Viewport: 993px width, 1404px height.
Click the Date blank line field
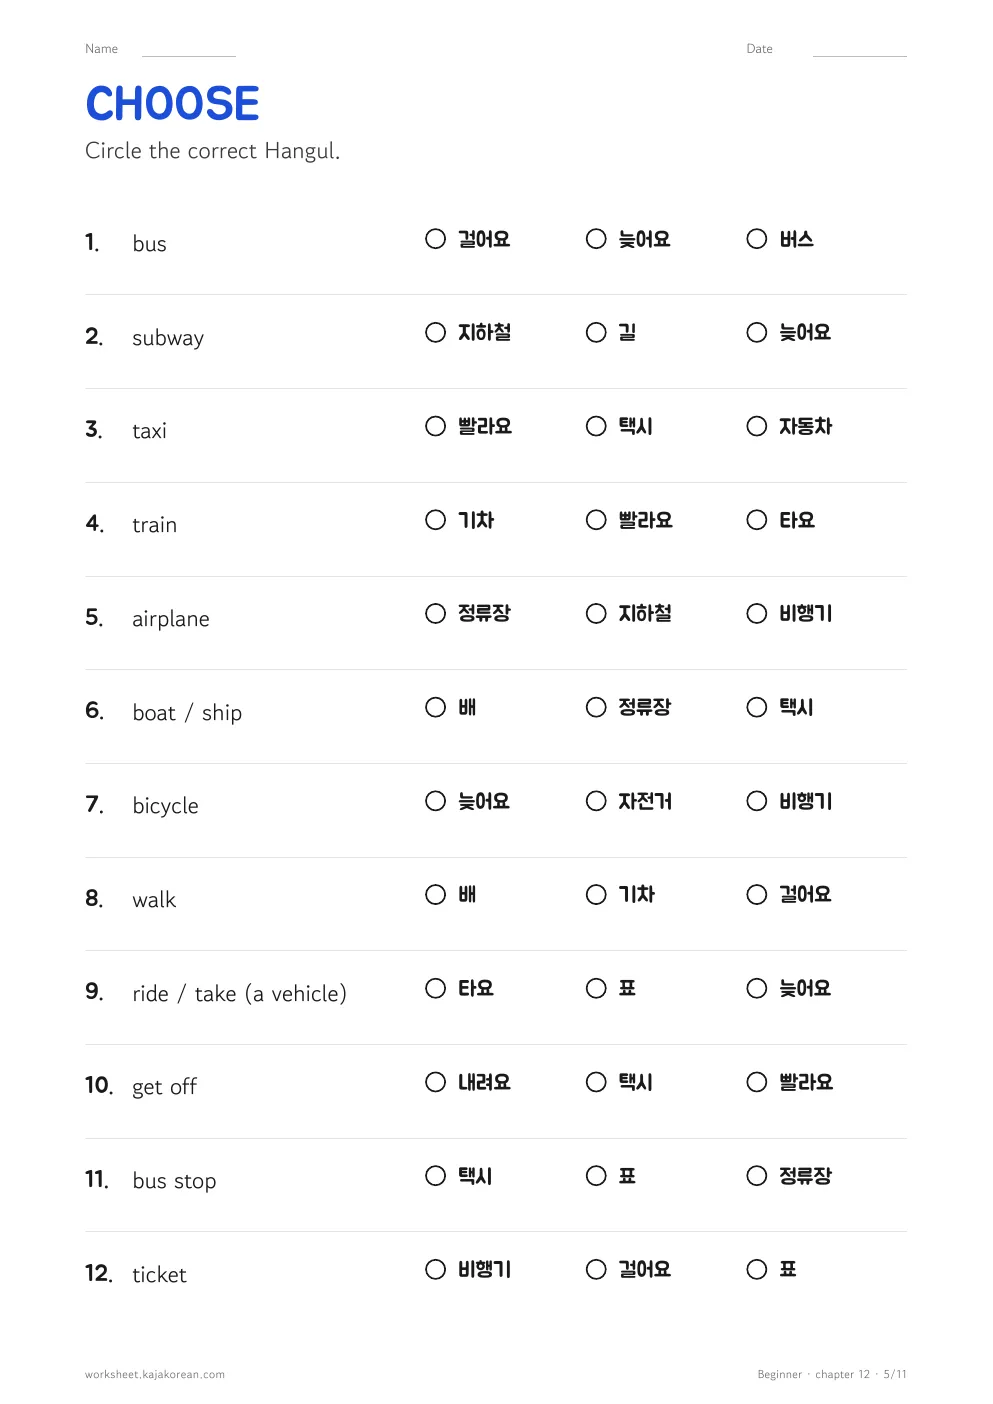(x=860, y=50)
